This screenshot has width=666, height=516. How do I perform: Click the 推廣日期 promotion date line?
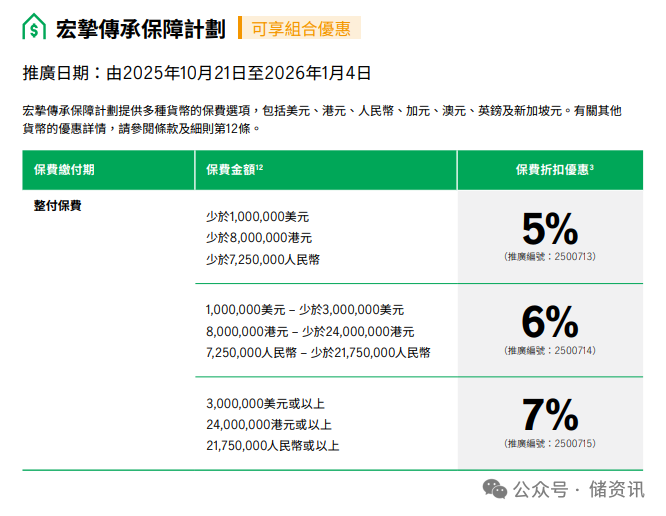tap(197, 73)
